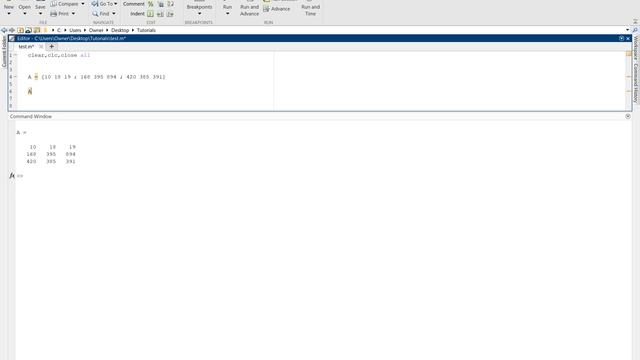Click the Editor document icon in title bar
This screenshot has width=640, height=360.
[x=12, y=38]
